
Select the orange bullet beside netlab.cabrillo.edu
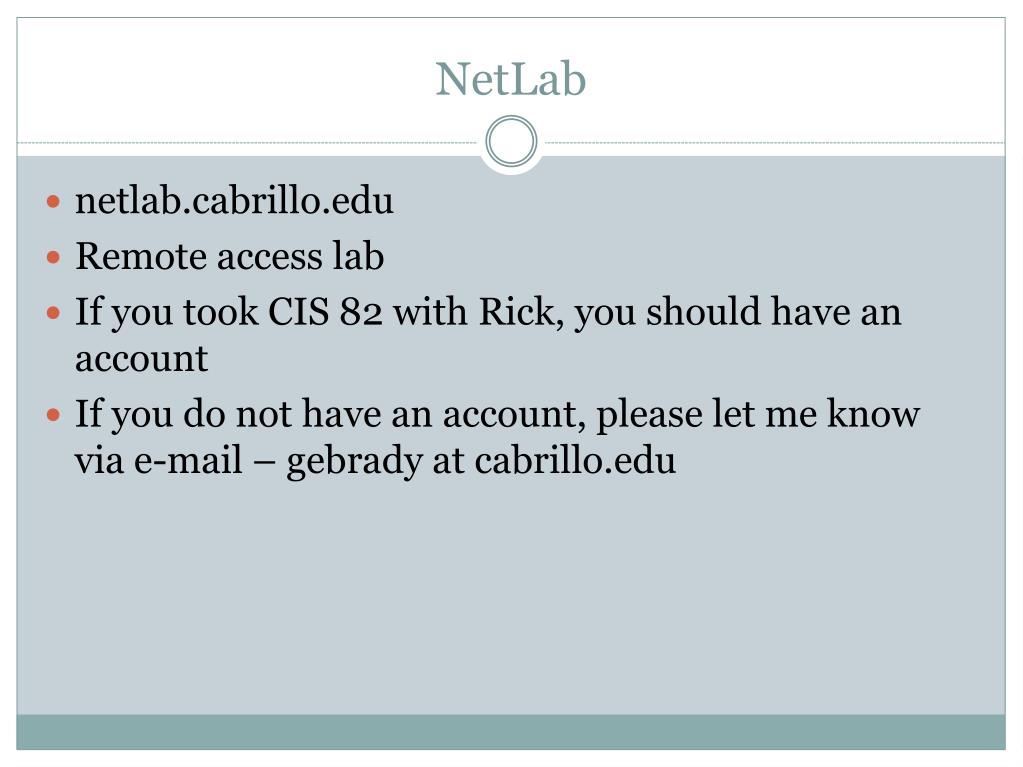(x=53, y=202)
